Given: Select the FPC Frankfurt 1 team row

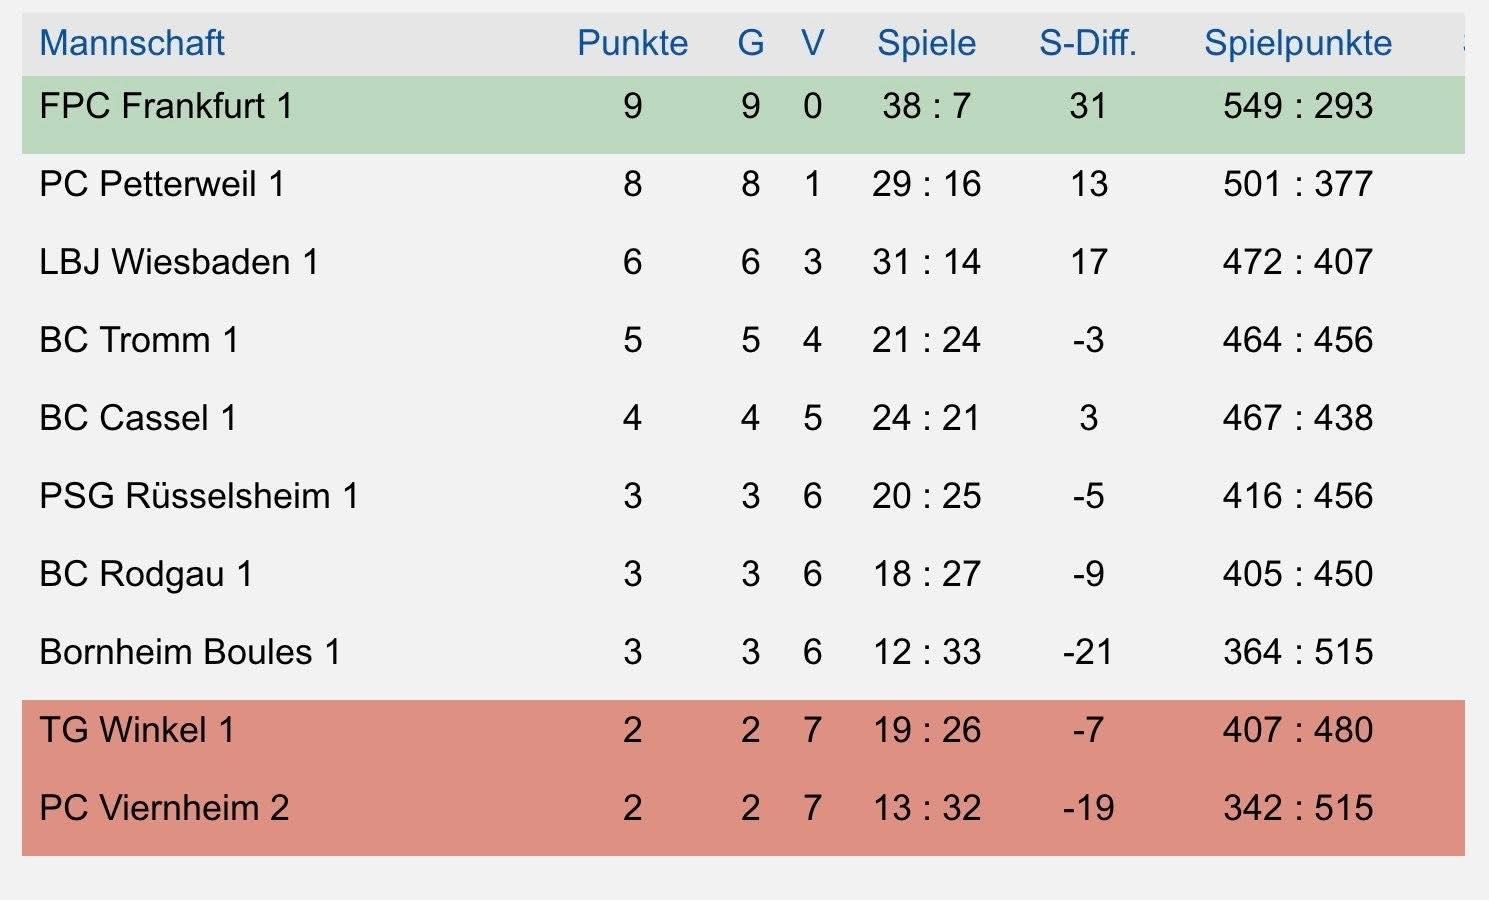Looking at the screenshot, I should coord(743,115).
